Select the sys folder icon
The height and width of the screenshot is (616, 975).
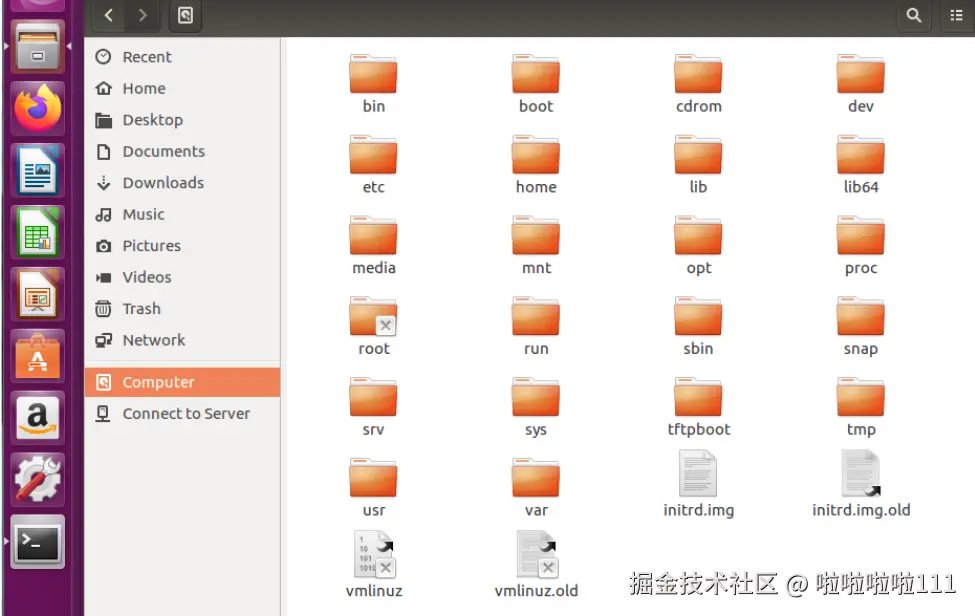pyautogui.click(x=535, y=397)
